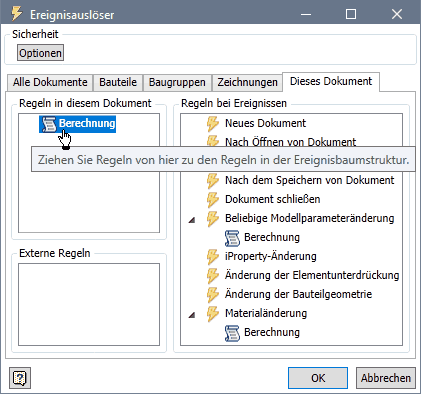
Task: Open the Zeichnungen tab
Action: tap(247, 82)
